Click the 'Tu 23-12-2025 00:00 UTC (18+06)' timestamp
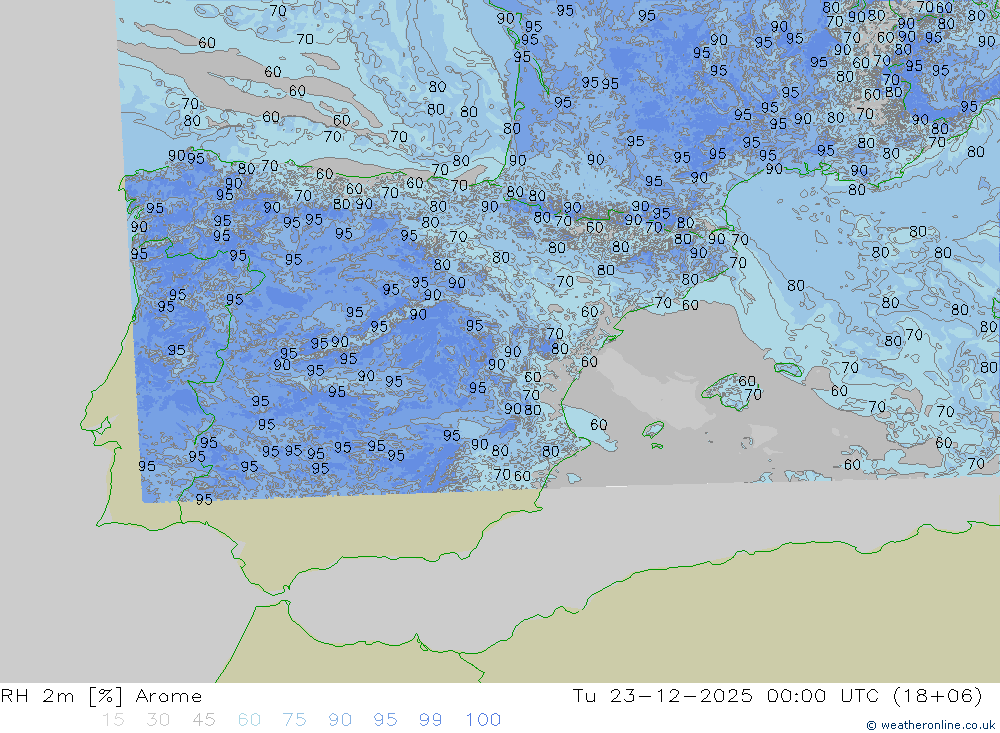Viewport: 1000px width, 733px height. click(x=777, y=696)
